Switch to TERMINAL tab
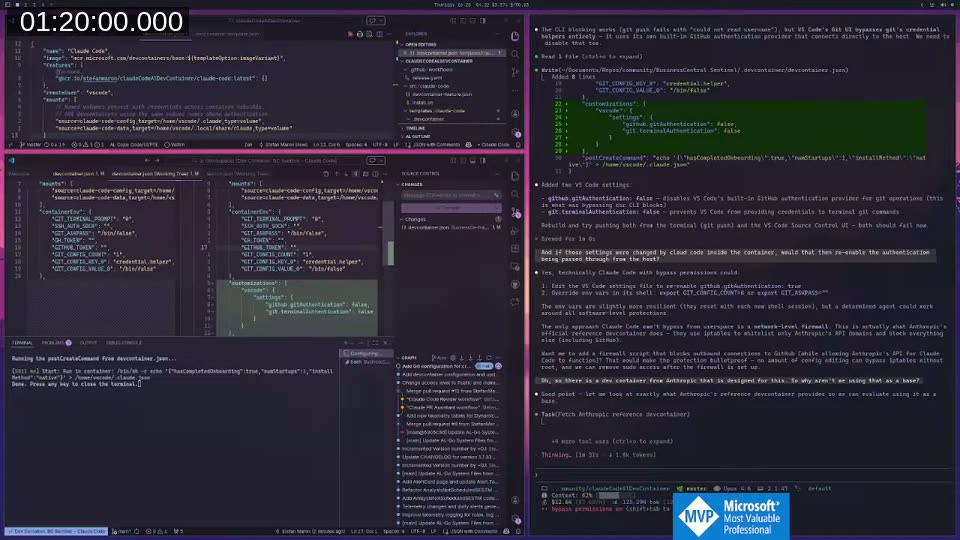The height and width of the screenshot is (540, 960). click(22, 343)
